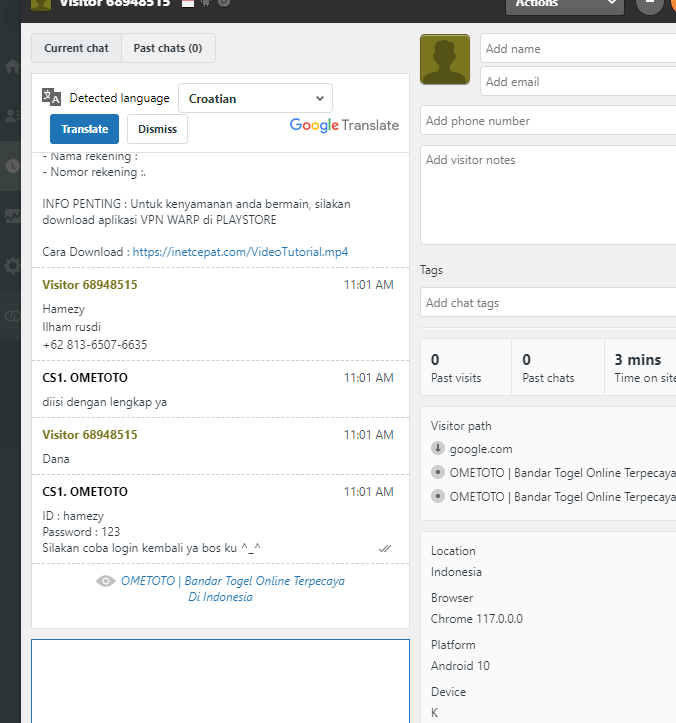Screen dimensions: 676x723
Task: Click the google.com referrer arrow icon
Action: 438,448
